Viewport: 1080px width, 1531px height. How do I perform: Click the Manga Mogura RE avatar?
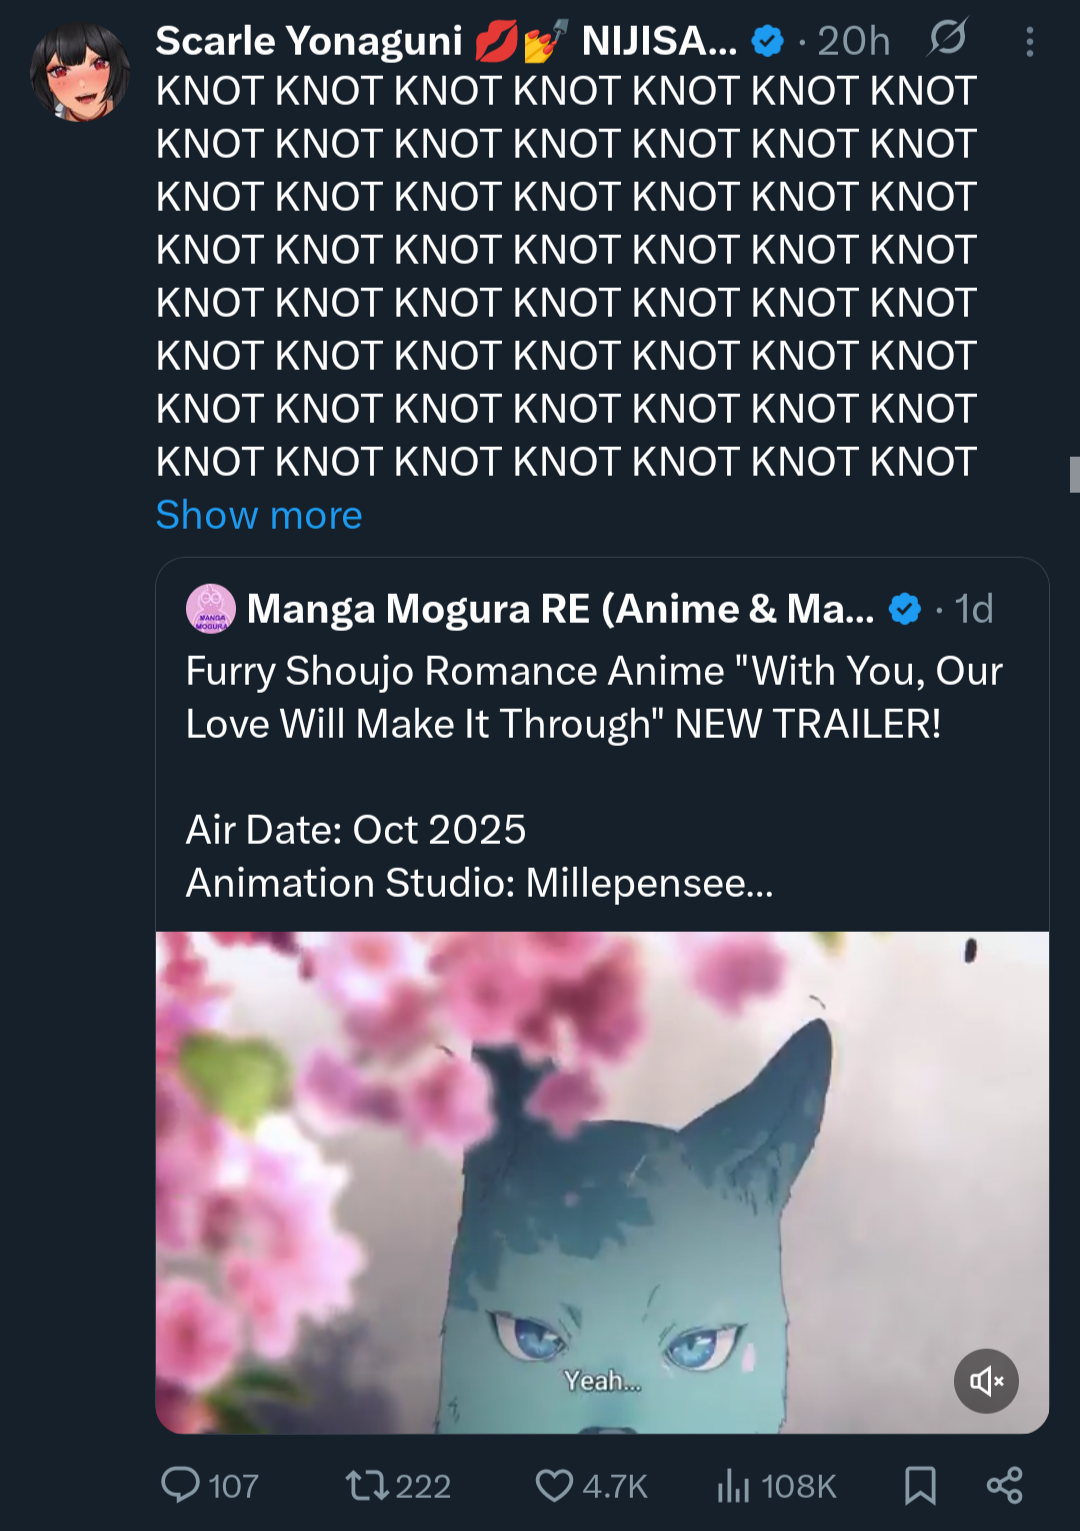pos(210,609)
